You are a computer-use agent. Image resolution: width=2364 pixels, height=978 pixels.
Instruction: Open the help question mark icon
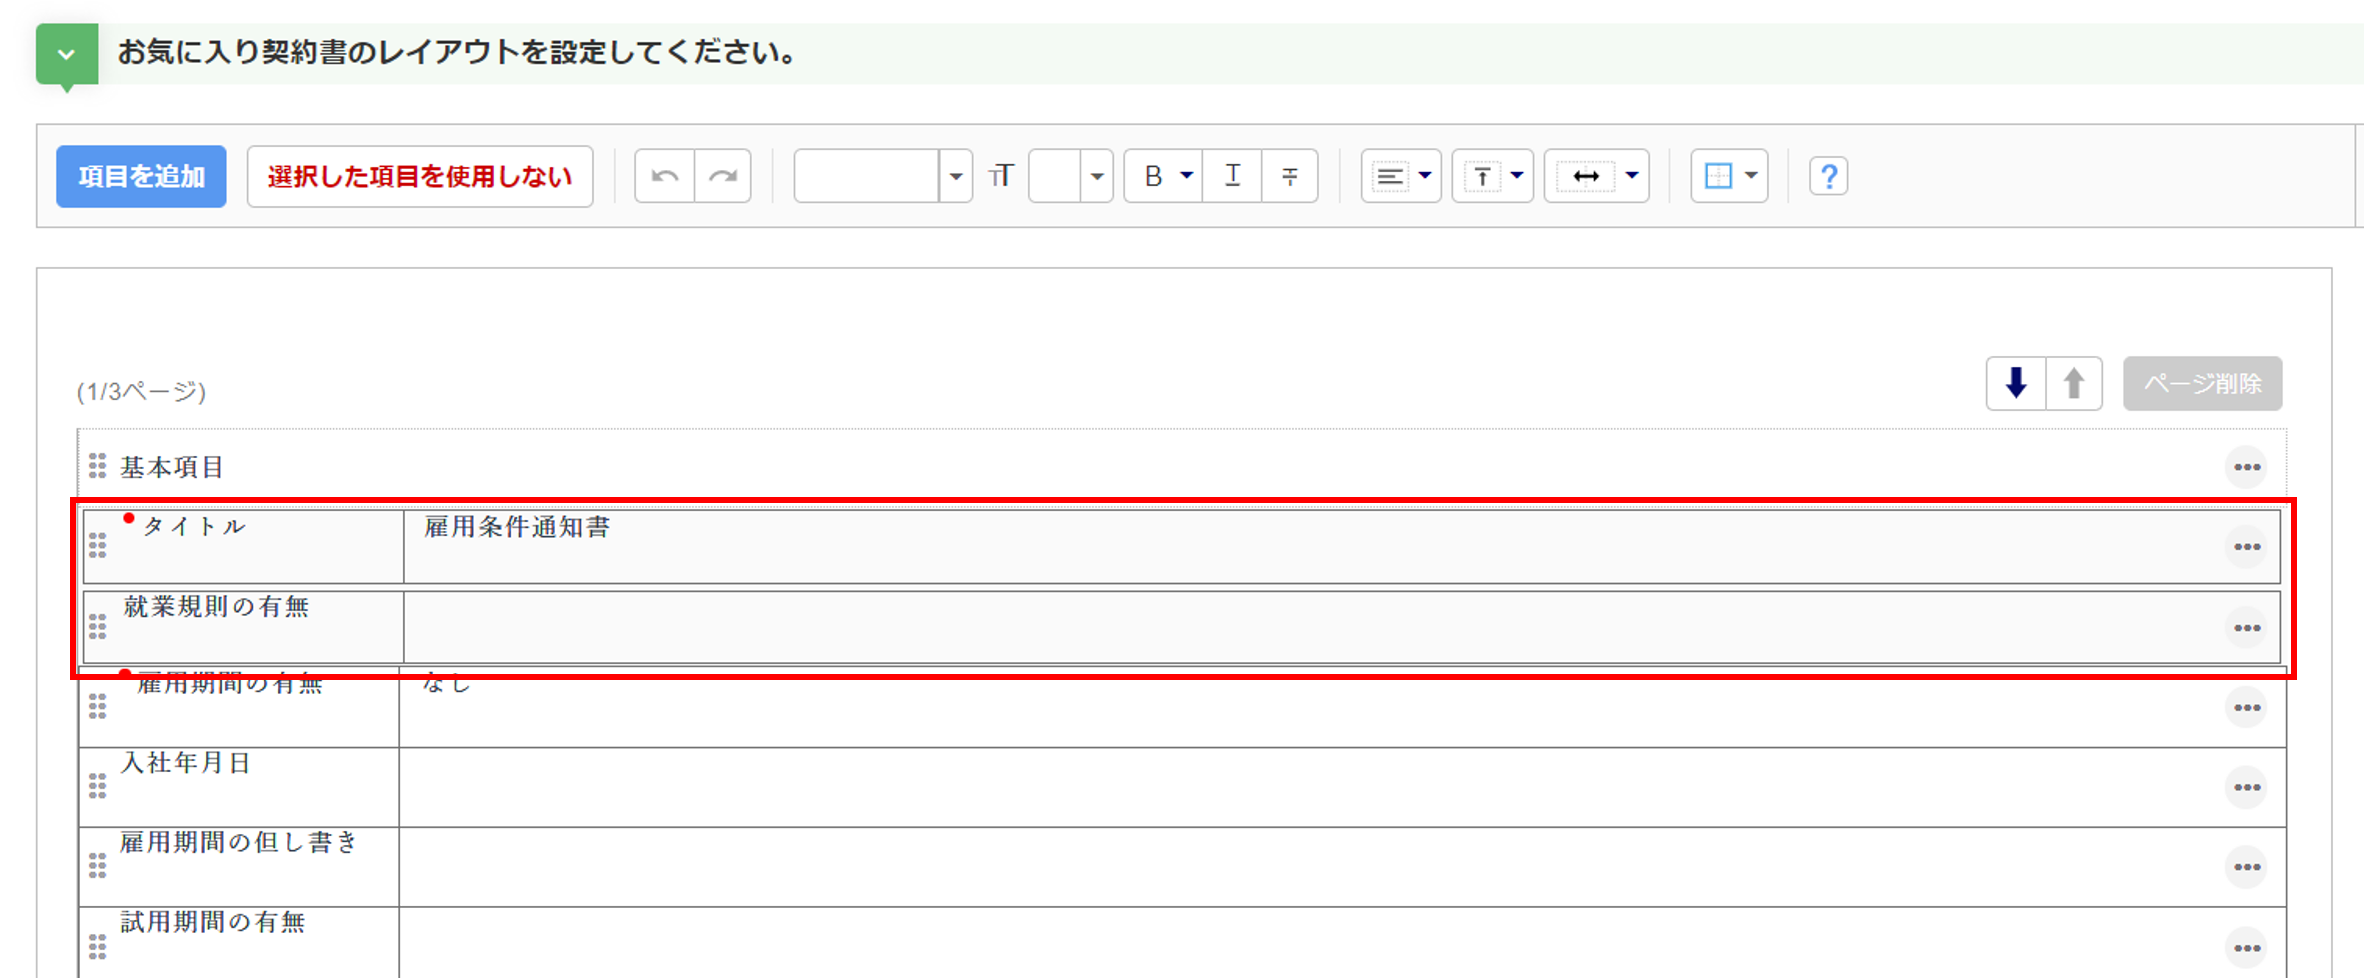pyautogui.click(x=1828, y=176)
